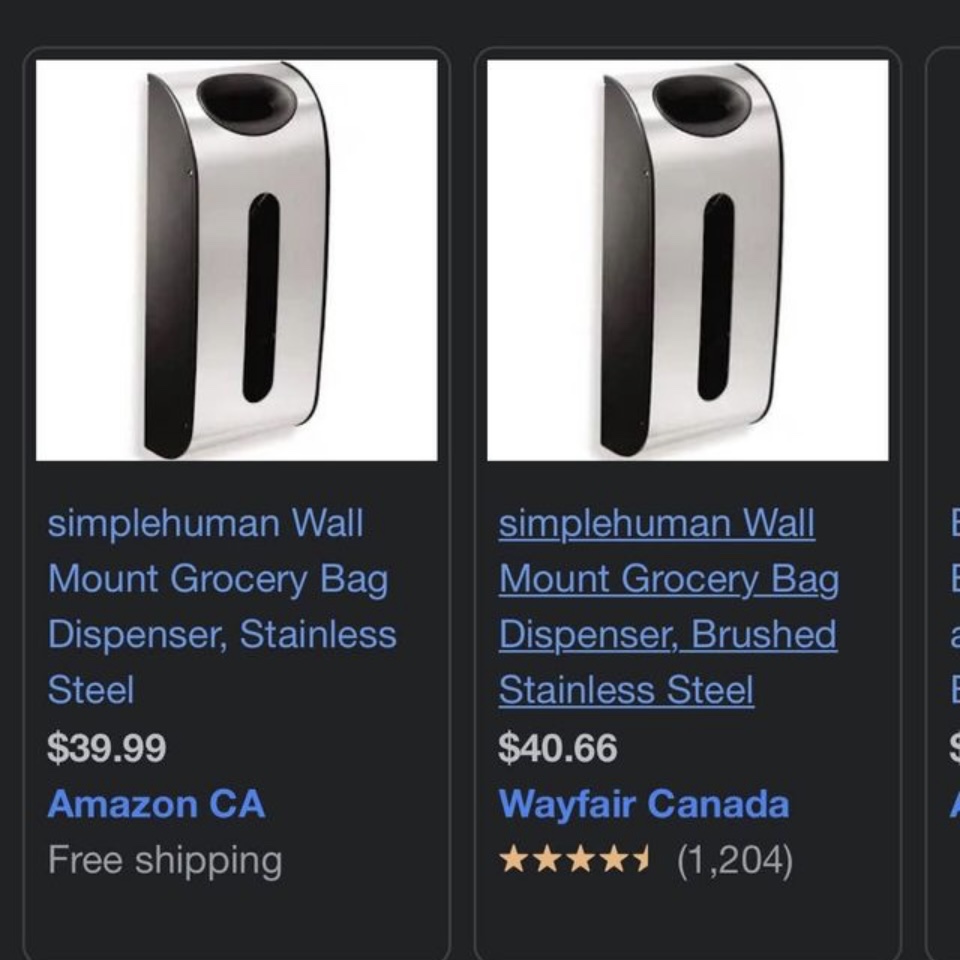Open the Brushed Stainless Steel dispenser listing

[x=670, y=605]
